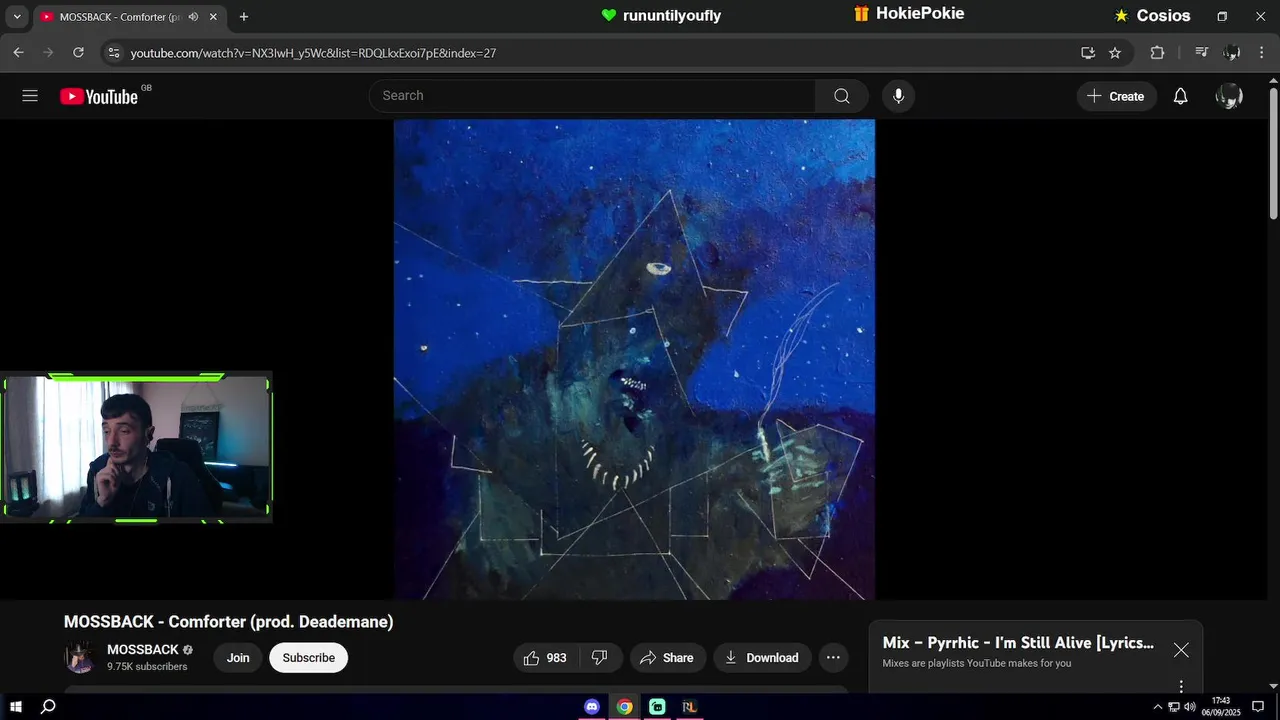Open Chrome extensions puzzle icon
The image size is (1280, 720).
pyautogui.click(x=1158, y=53)
